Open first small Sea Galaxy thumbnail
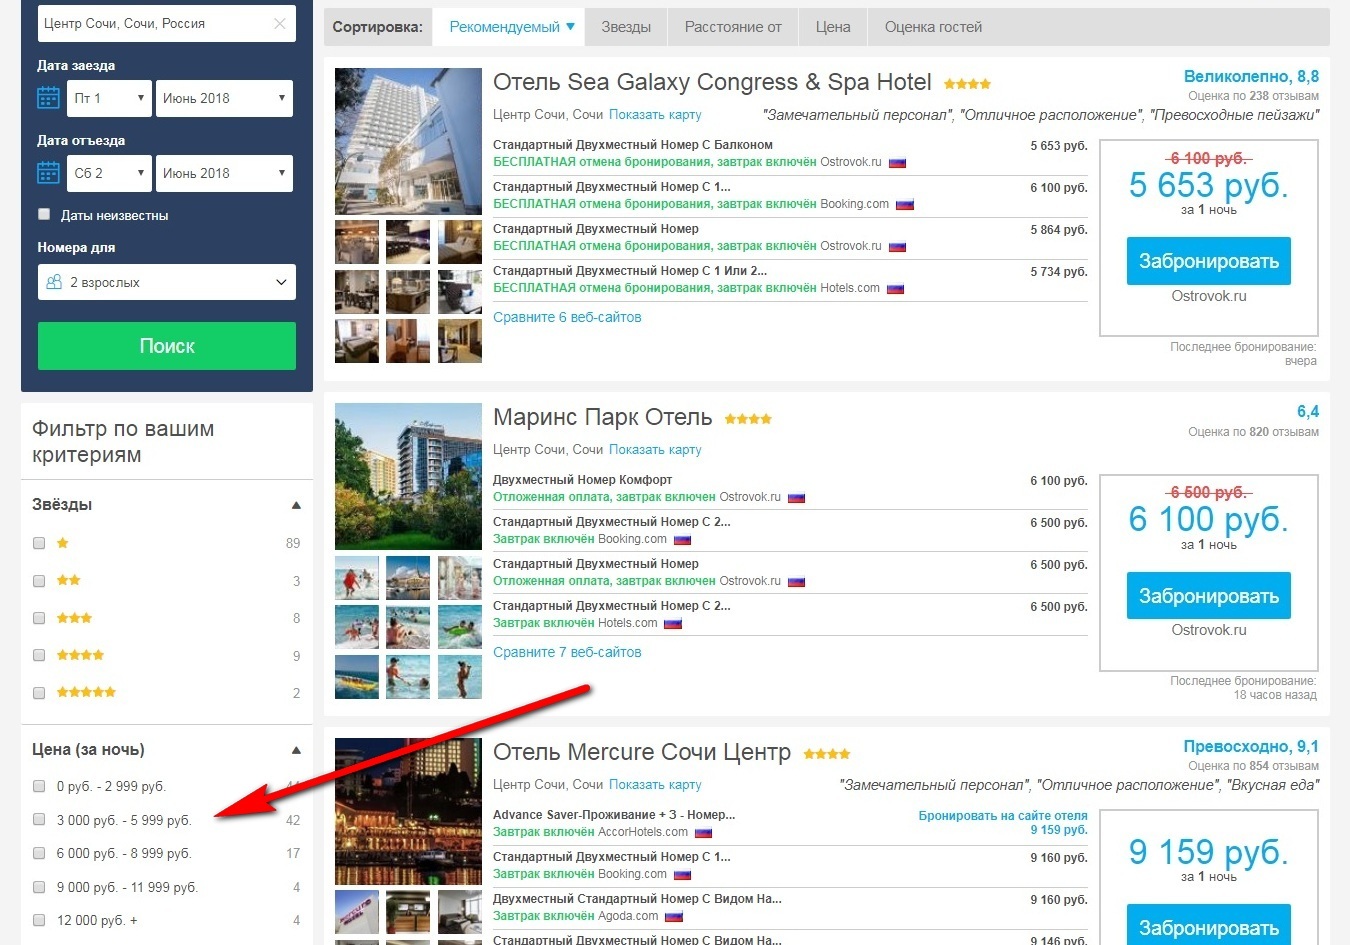The image size is (1350, 945). pos(357,242)
